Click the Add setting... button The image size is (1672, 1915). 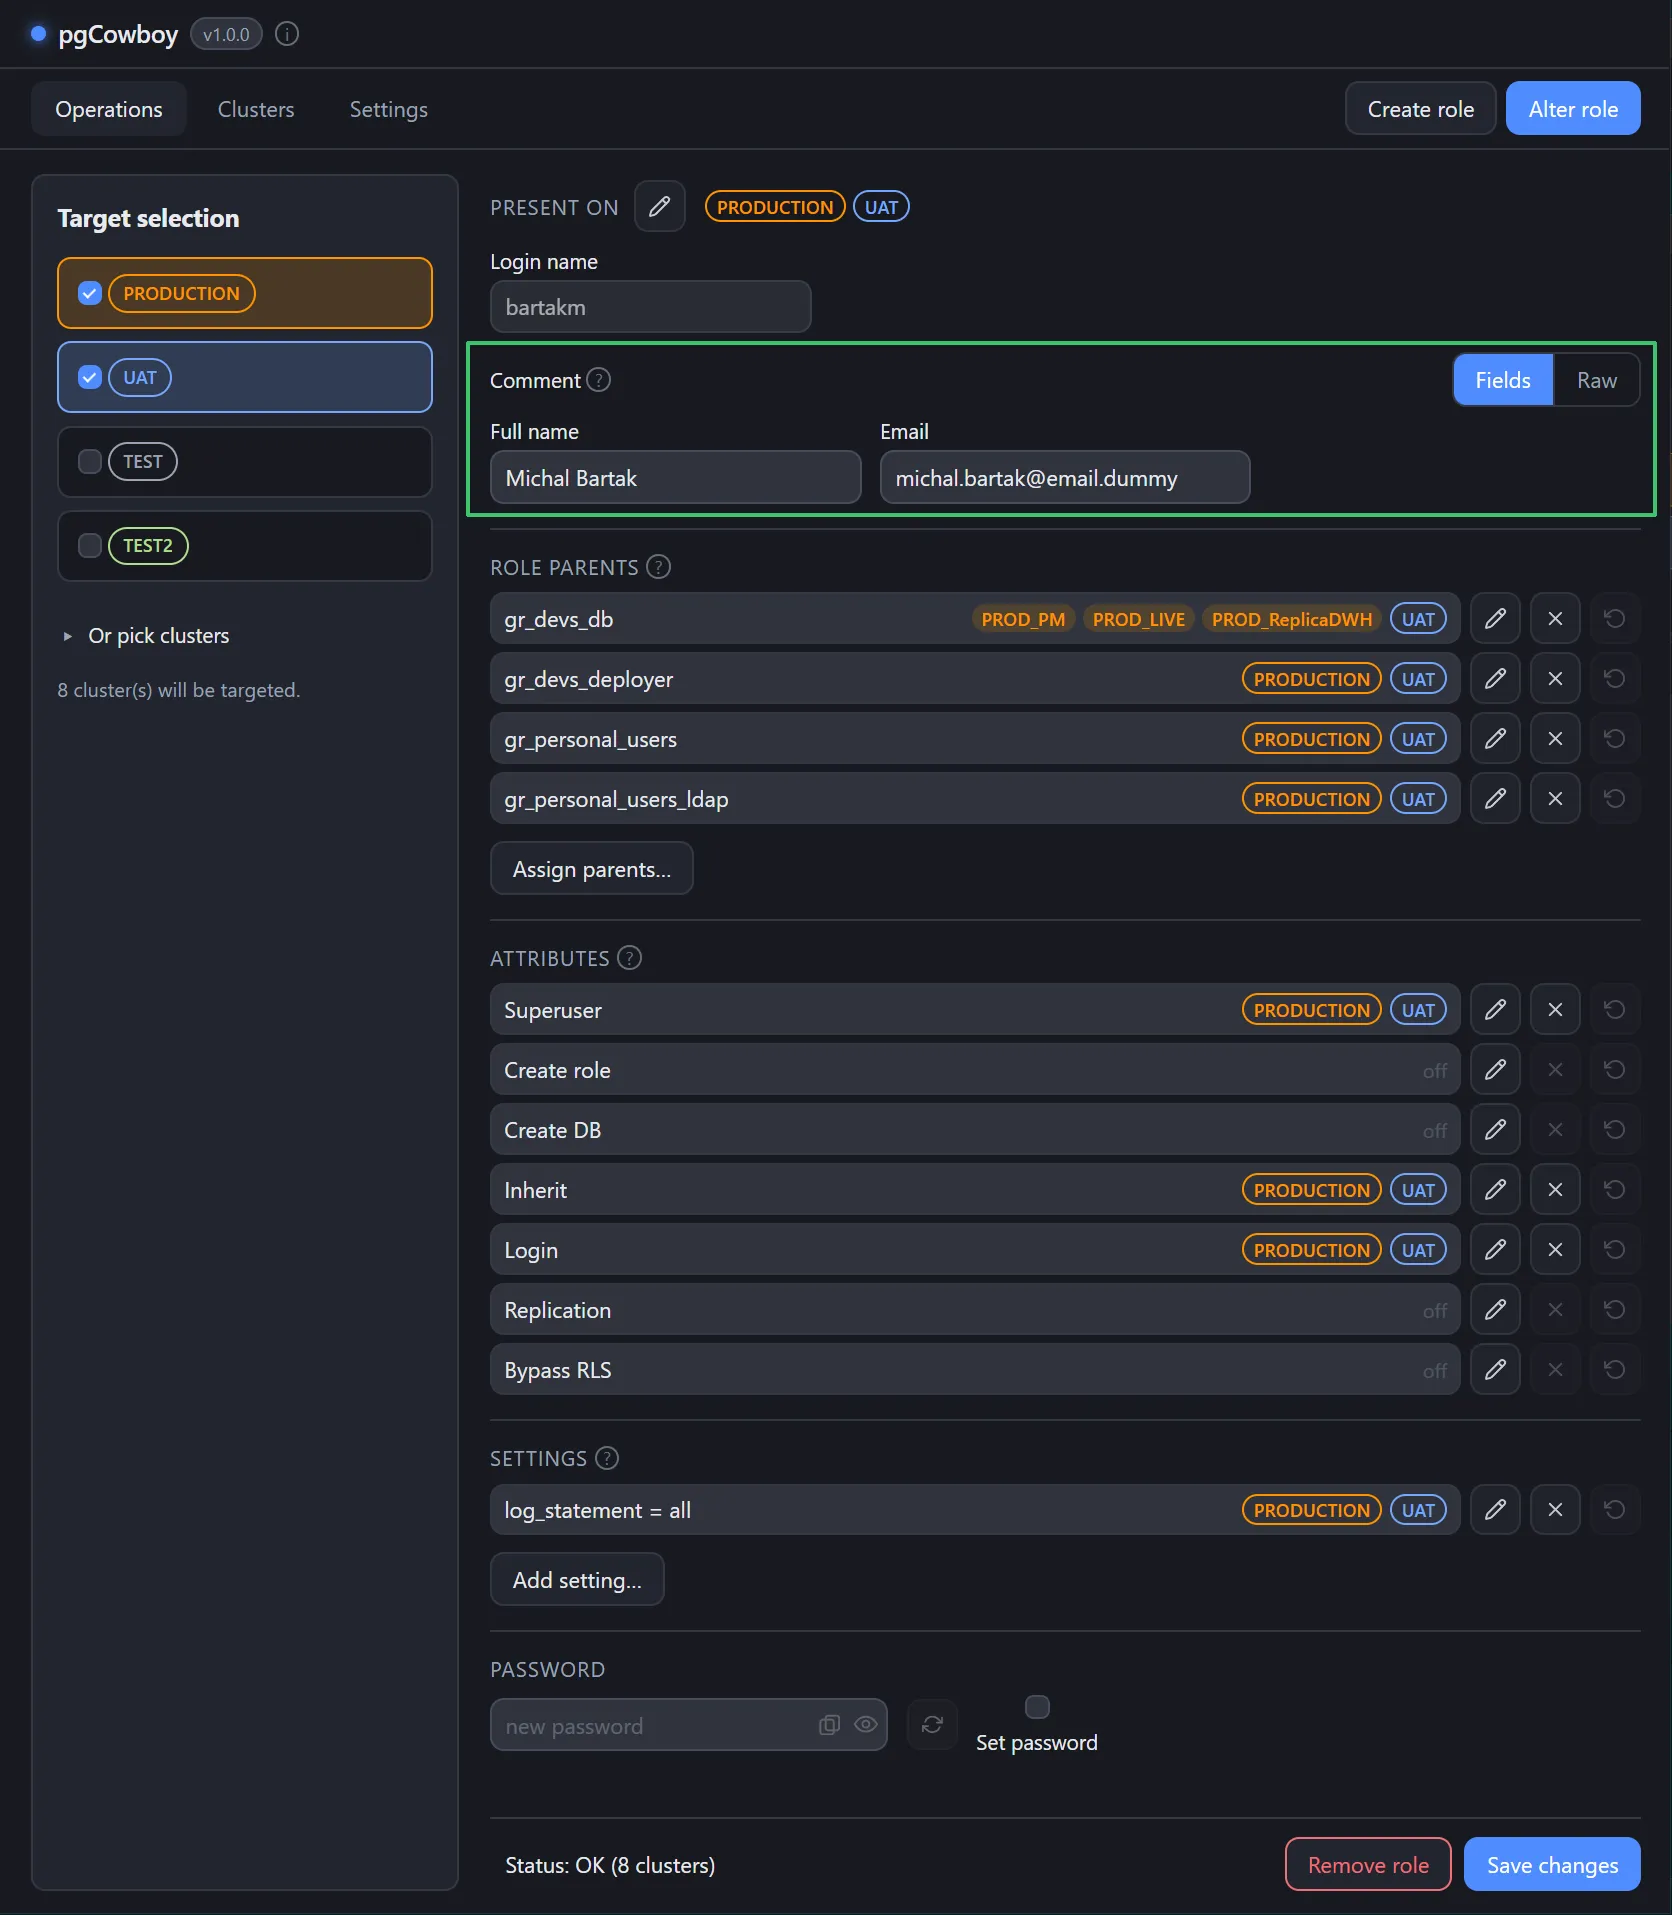tap(577, 1580)
